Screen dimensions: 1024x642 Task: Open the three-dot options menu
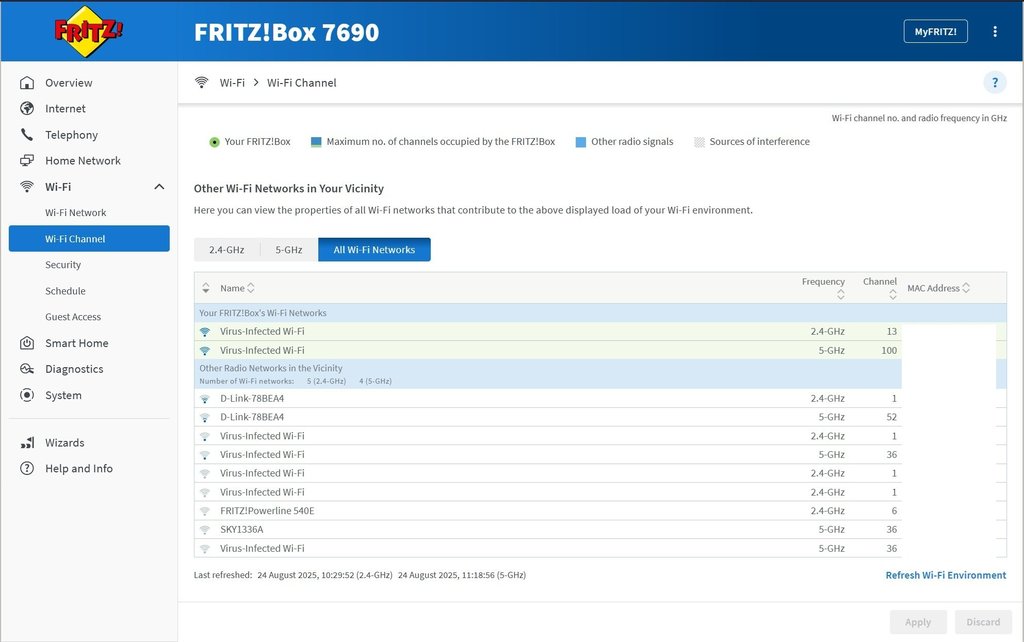(x=994, y=32)
